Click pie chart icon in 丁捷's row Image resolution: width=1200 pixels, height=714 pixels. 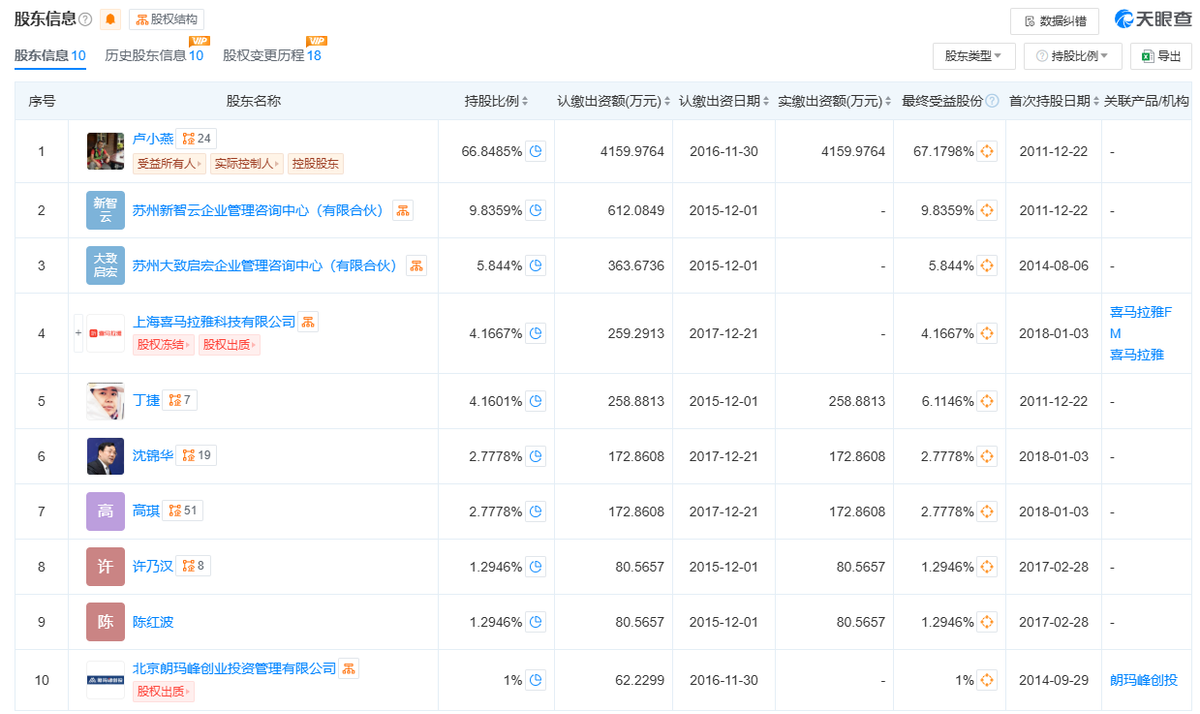pyautogui.click(x=536, y=401)
